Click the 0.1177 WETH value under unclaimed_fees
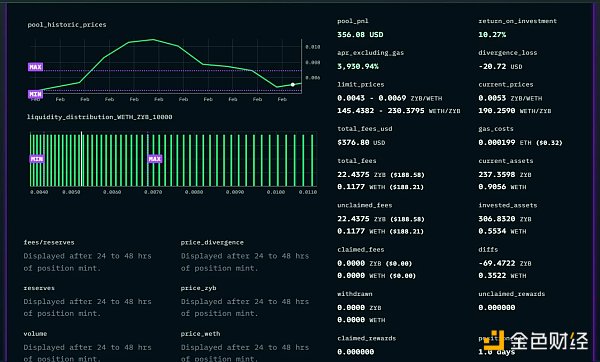Screen dimensions: 600x362 [x=380, y=231]
